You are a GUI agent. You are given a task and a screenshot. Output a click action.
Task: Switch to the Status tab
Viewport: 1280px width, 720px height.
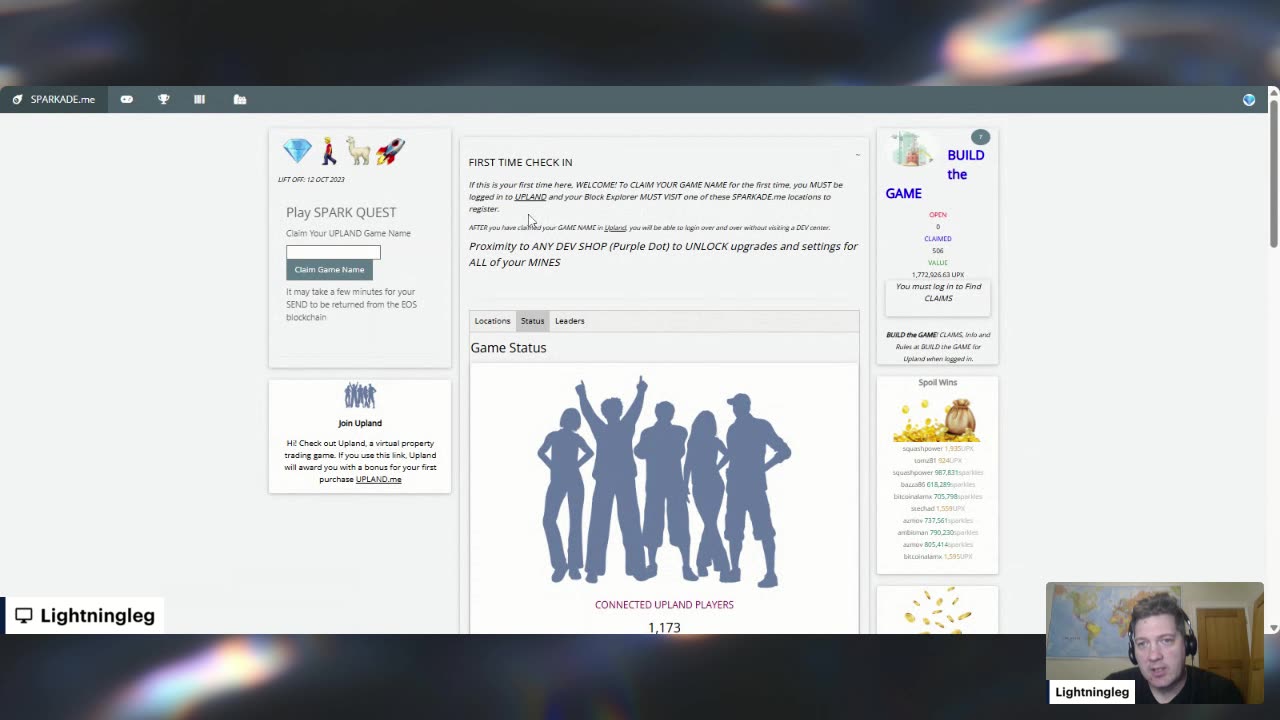point(532,321)
